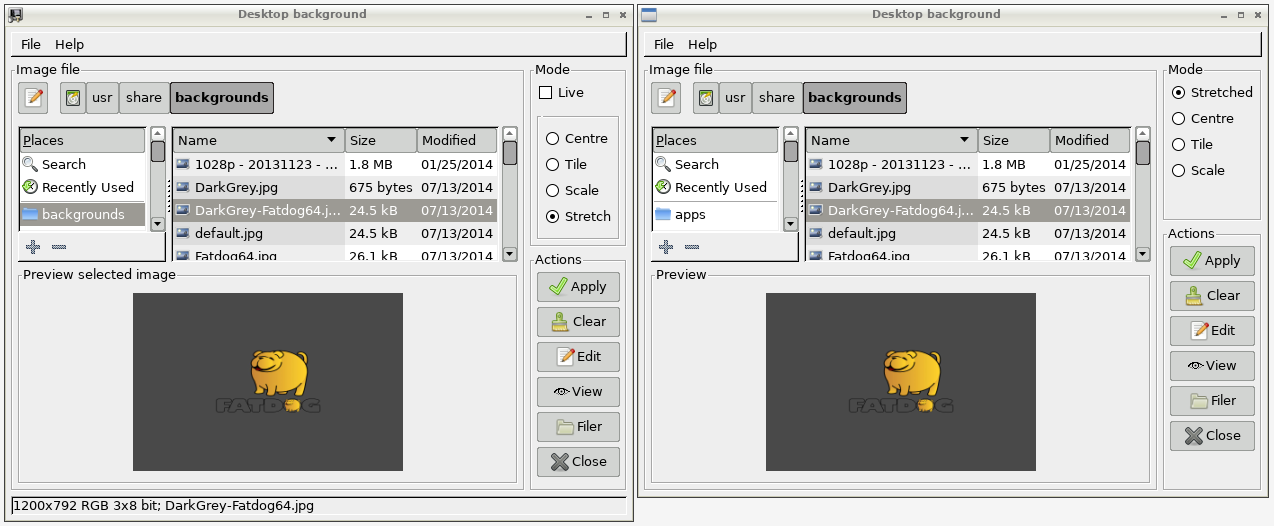Click the Name column sort arrow in right window

964,140
